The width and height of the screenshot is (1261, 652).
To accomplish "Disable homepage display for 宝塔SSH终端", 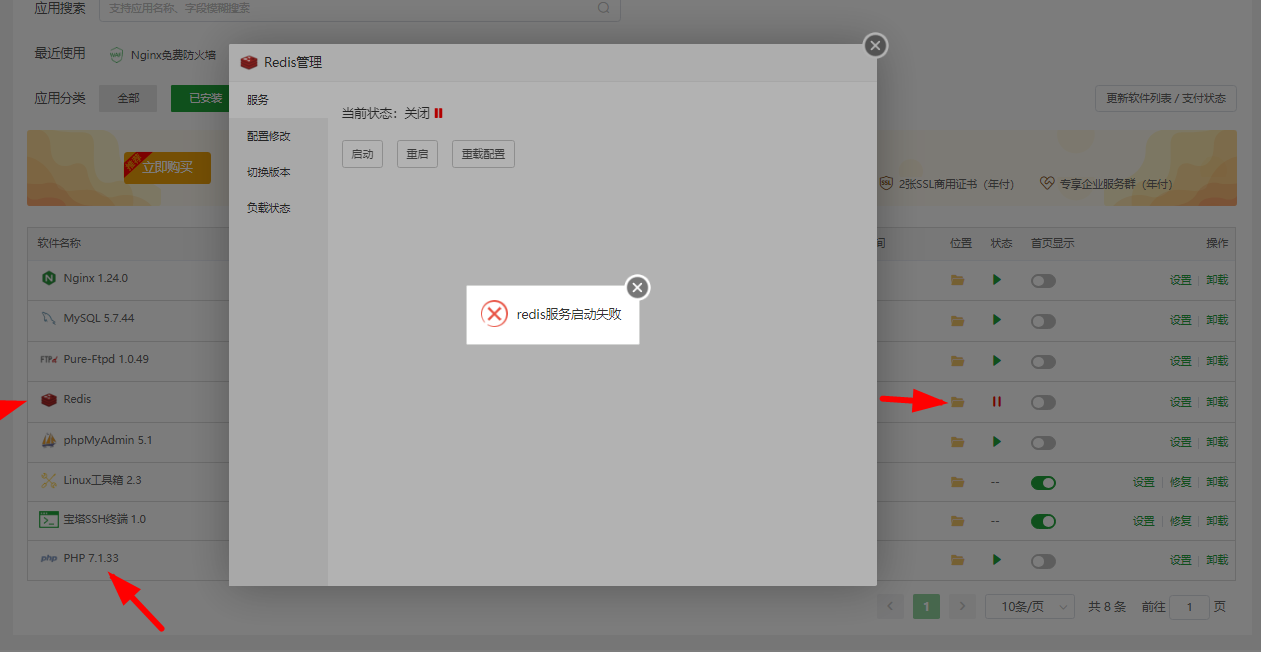I will 1043,521.
